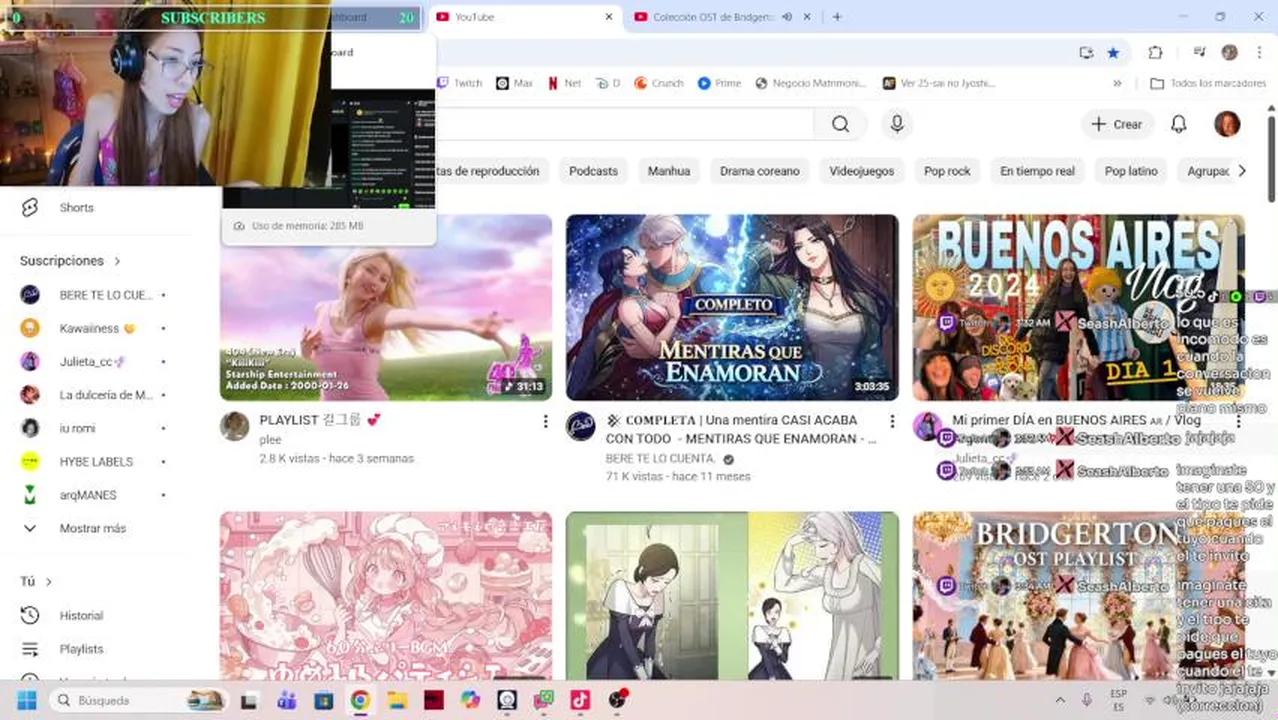Mute the Bridgerton tab audio icon
The image size is (1278, 720).
[787, 17]
